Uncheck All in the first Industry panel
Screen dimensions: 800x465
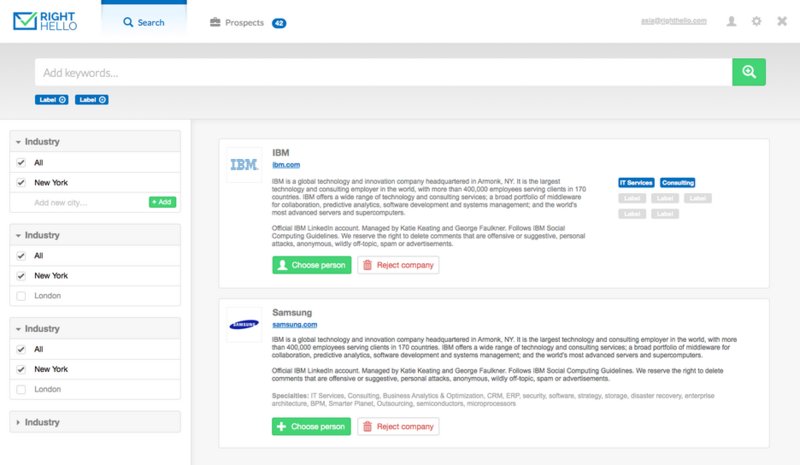coord(21,162)
